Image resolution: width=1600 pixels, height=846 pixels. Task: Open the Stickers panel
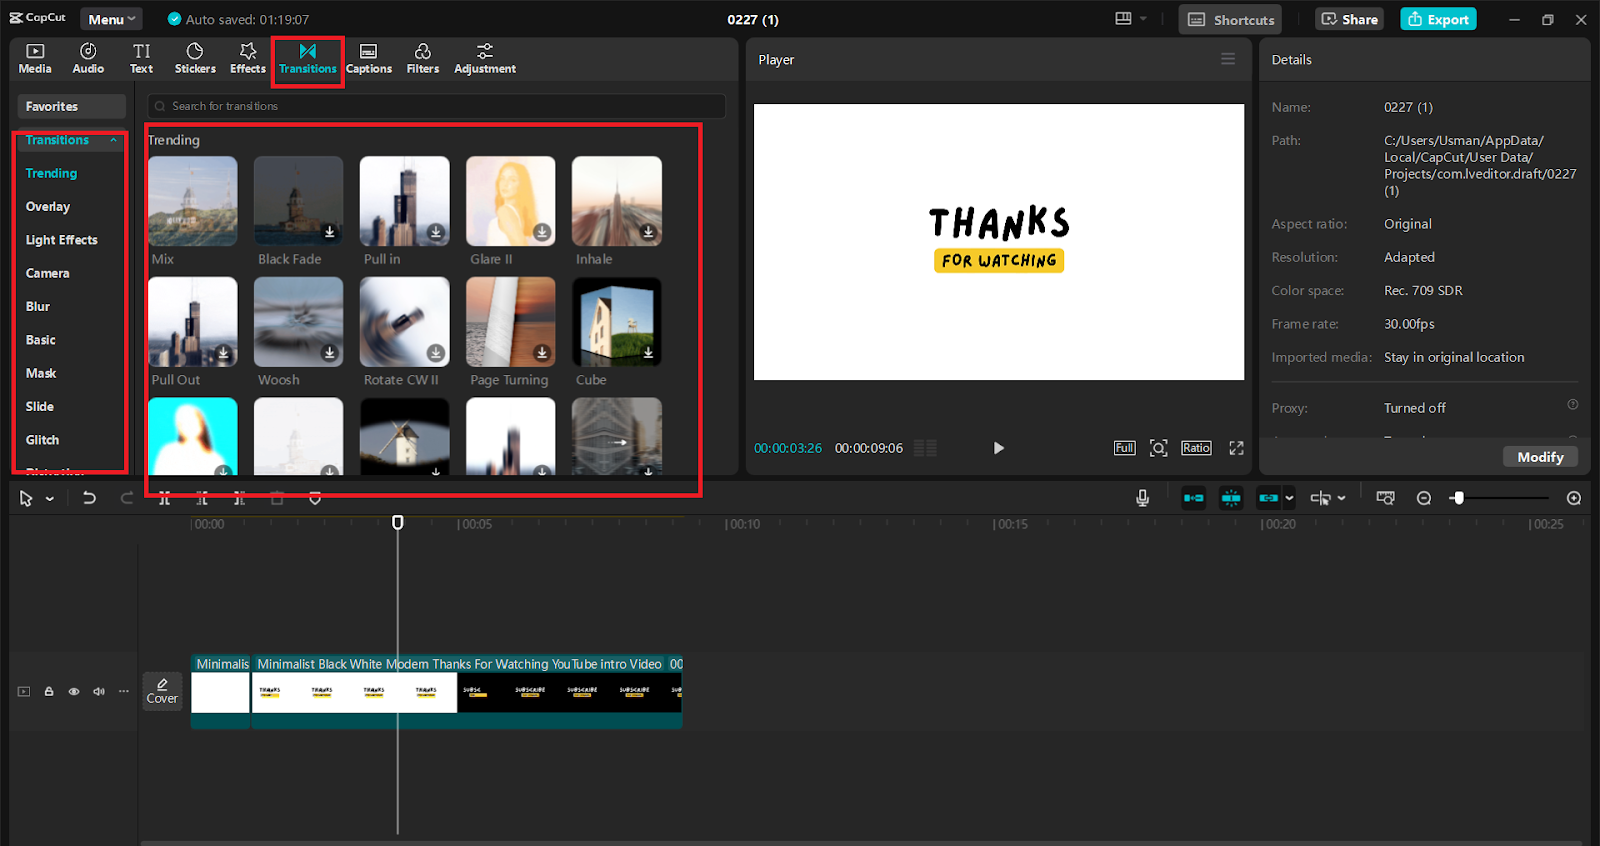[x=195, y=58]
